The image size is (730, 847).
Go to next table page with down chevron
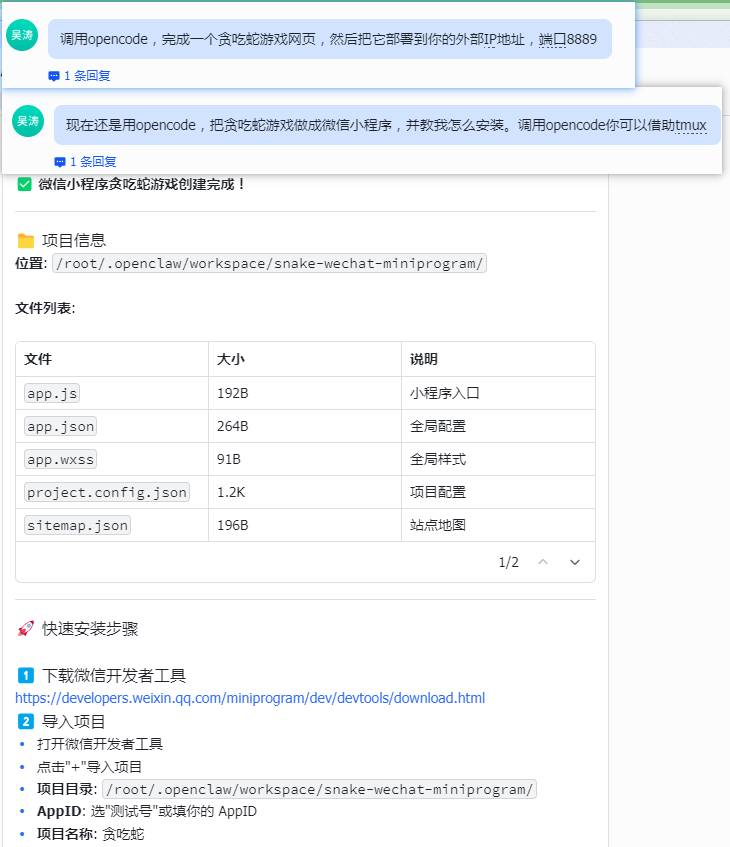[575, 562]
